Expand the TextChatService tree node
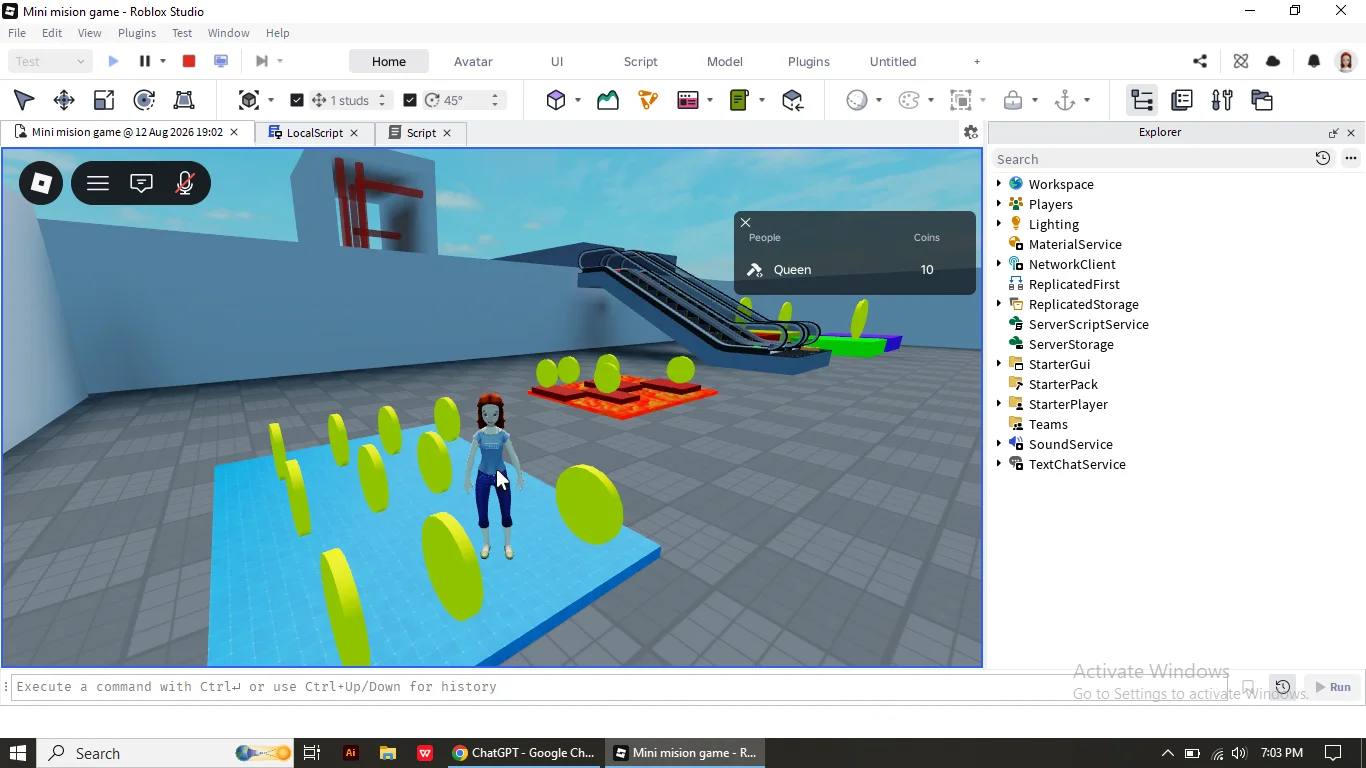This screenshot has width=1366, height=768. (x=999, y=464)
